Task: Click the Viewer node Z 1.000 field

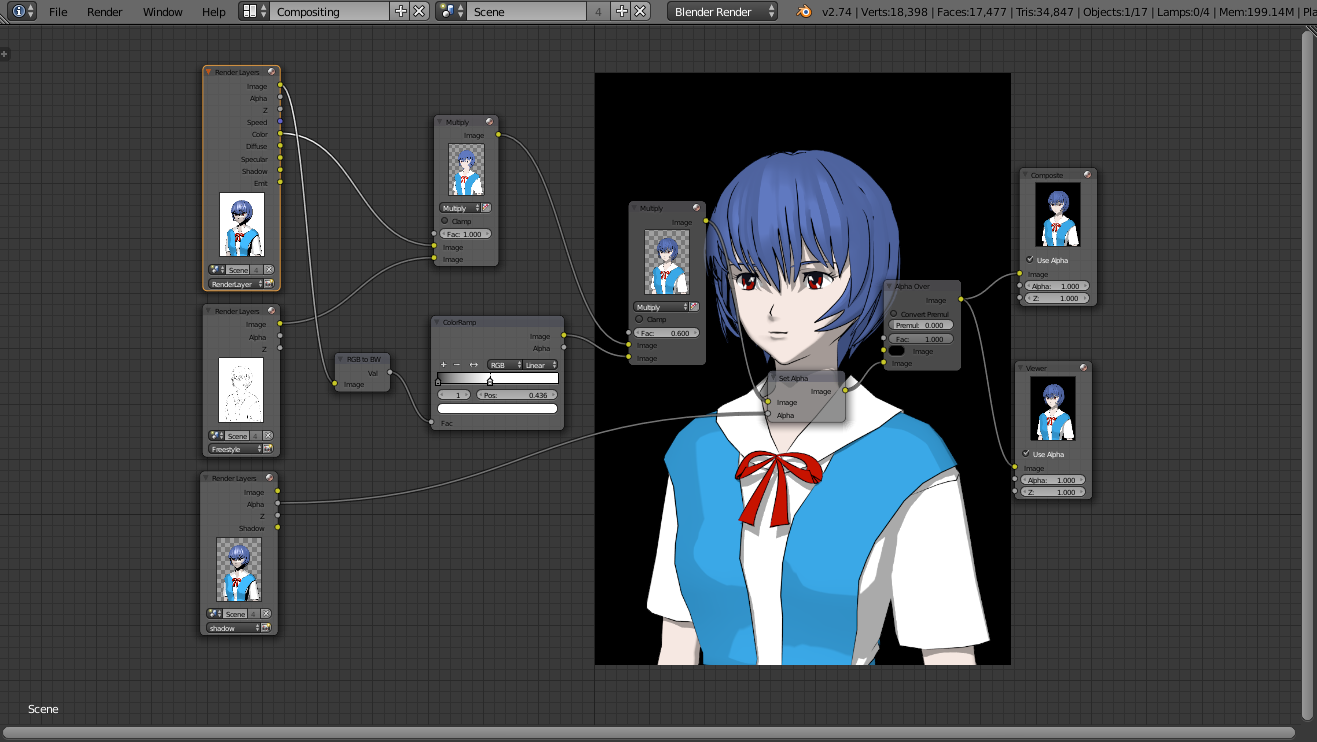Action: [x=1055, y=492]
